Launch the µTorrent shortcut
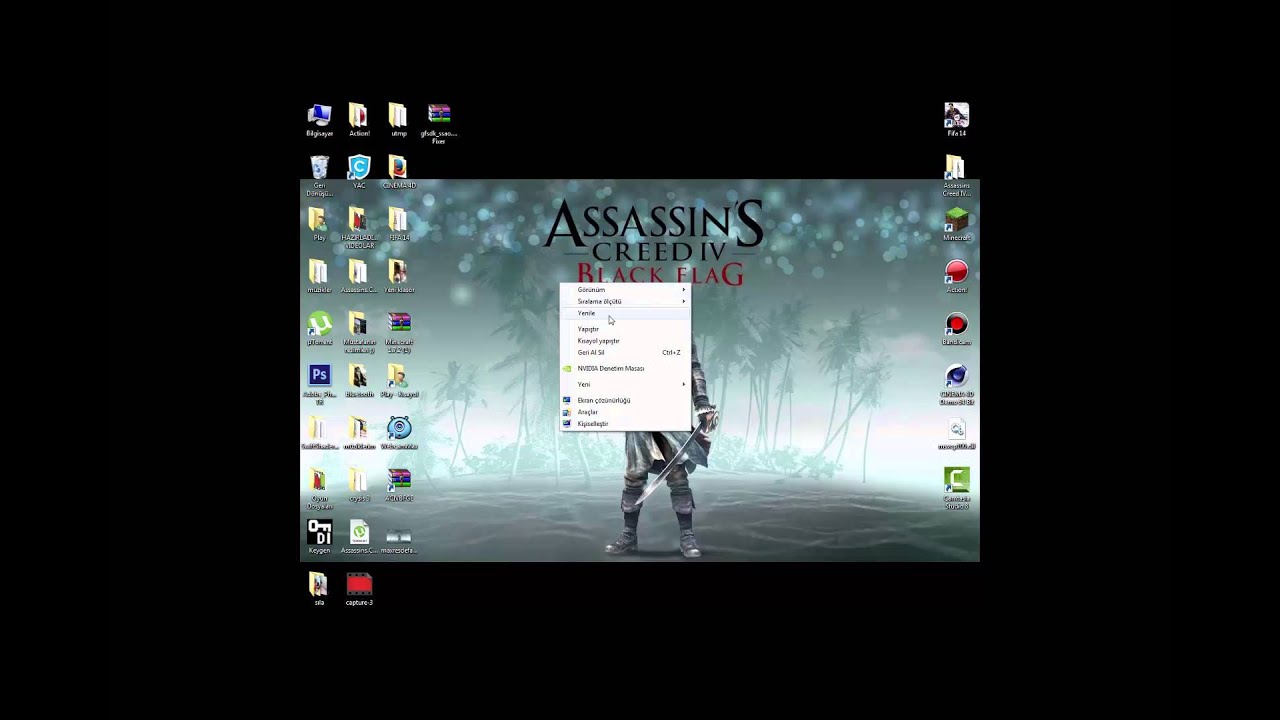 click(319, 328)
